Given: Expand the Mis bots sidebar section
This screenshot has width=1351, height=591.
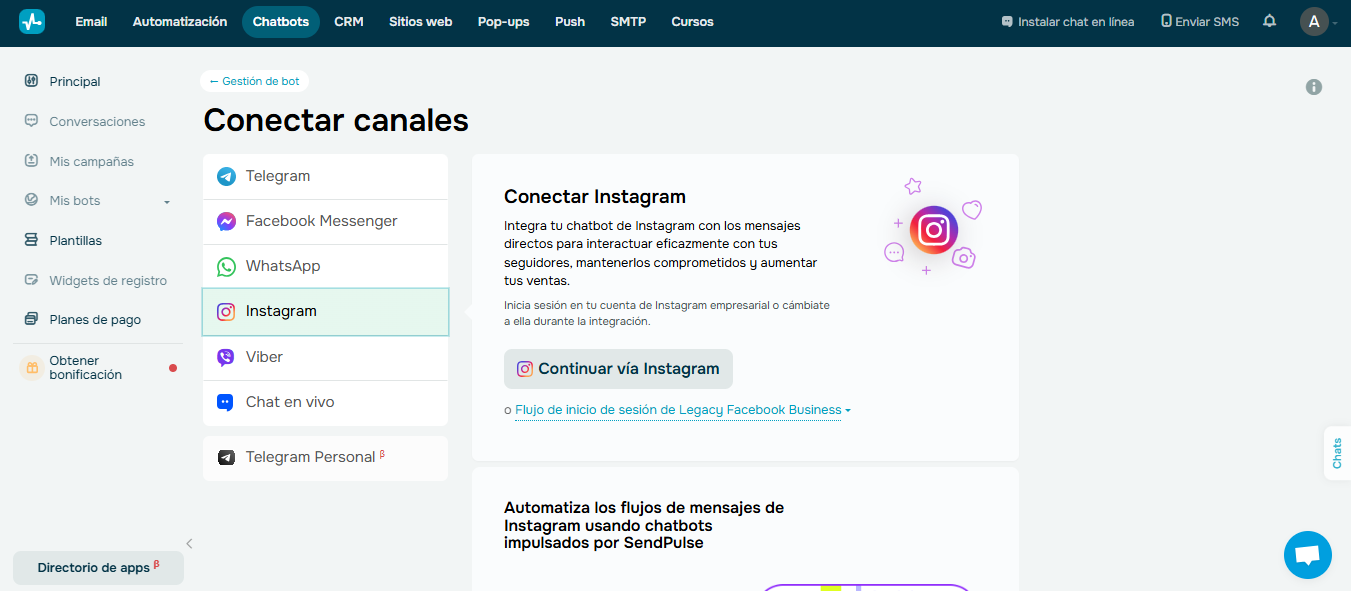Looking at the screenshot, I should [166, 200].
